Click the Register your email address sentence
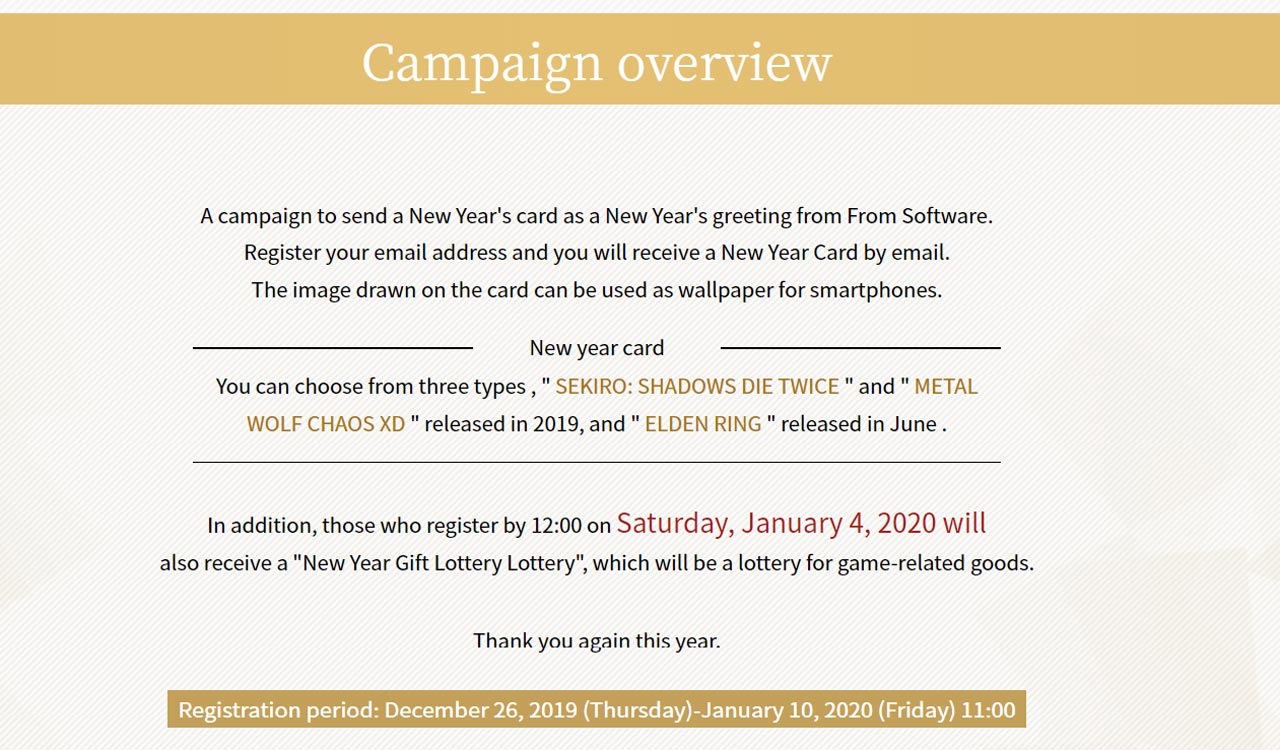This screenshot has height=750, width=1280. [596, 252]
